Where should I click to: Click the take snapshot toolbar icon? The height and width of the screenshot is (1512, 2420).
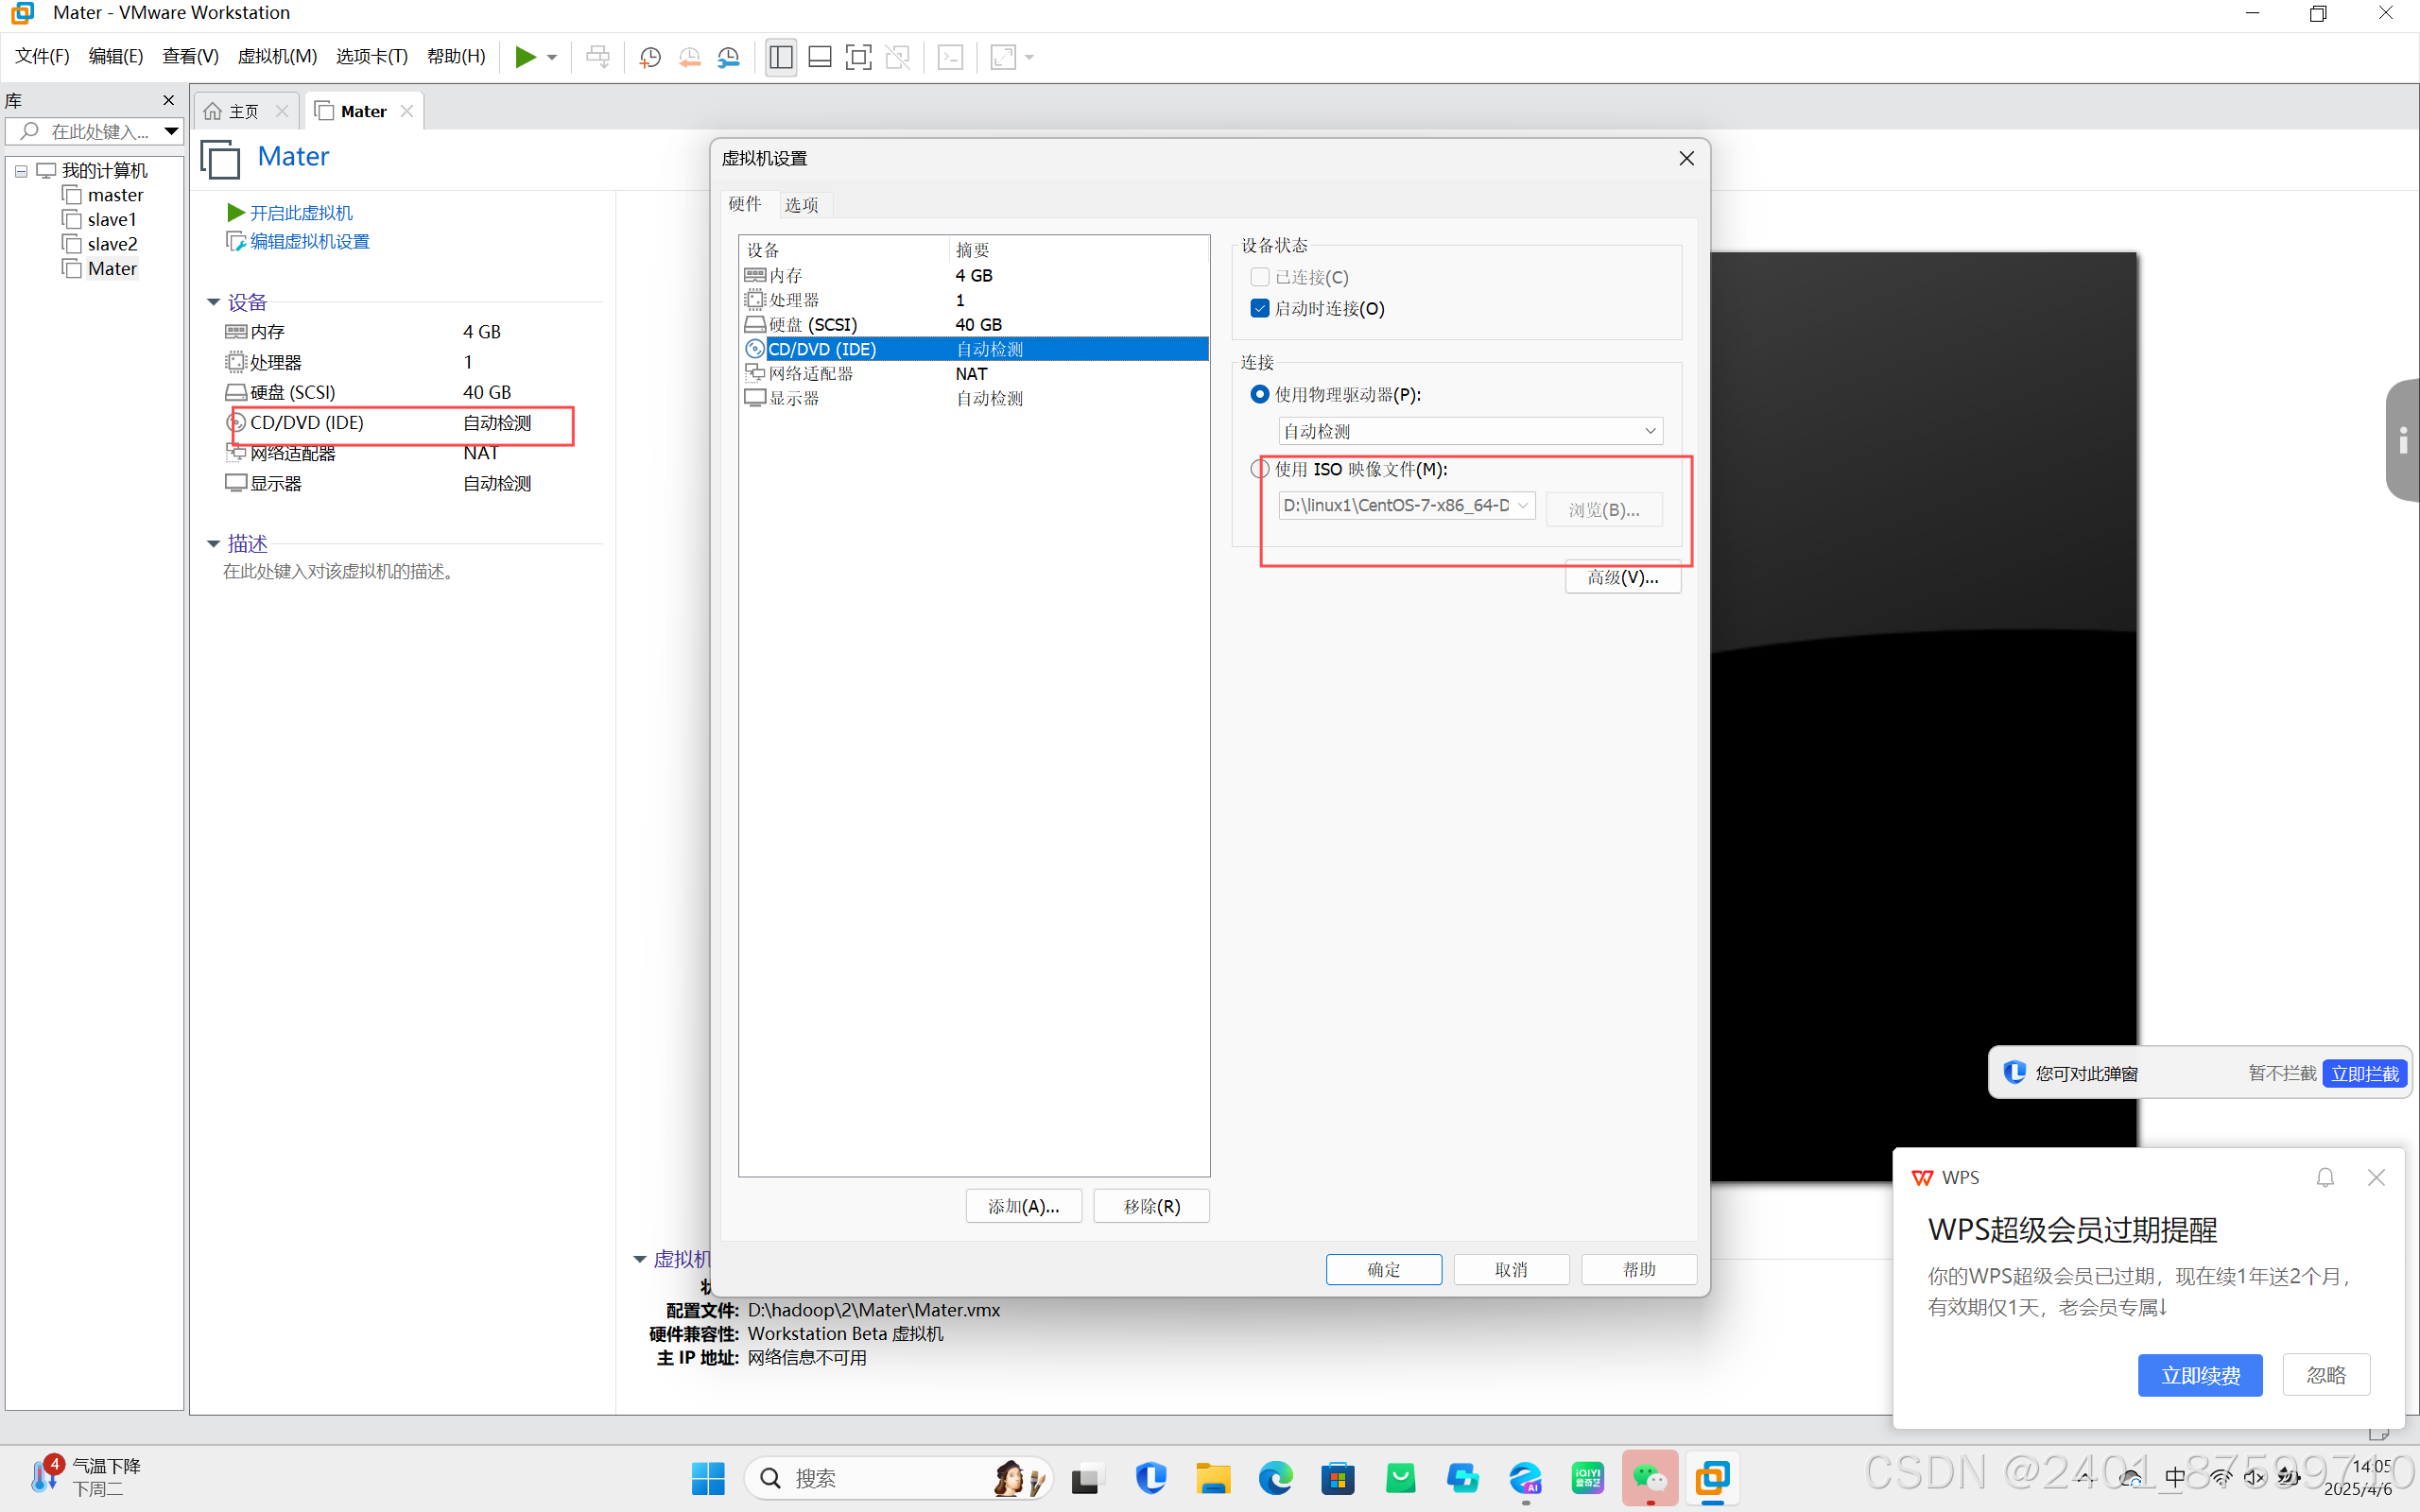(x=650, y=57)
